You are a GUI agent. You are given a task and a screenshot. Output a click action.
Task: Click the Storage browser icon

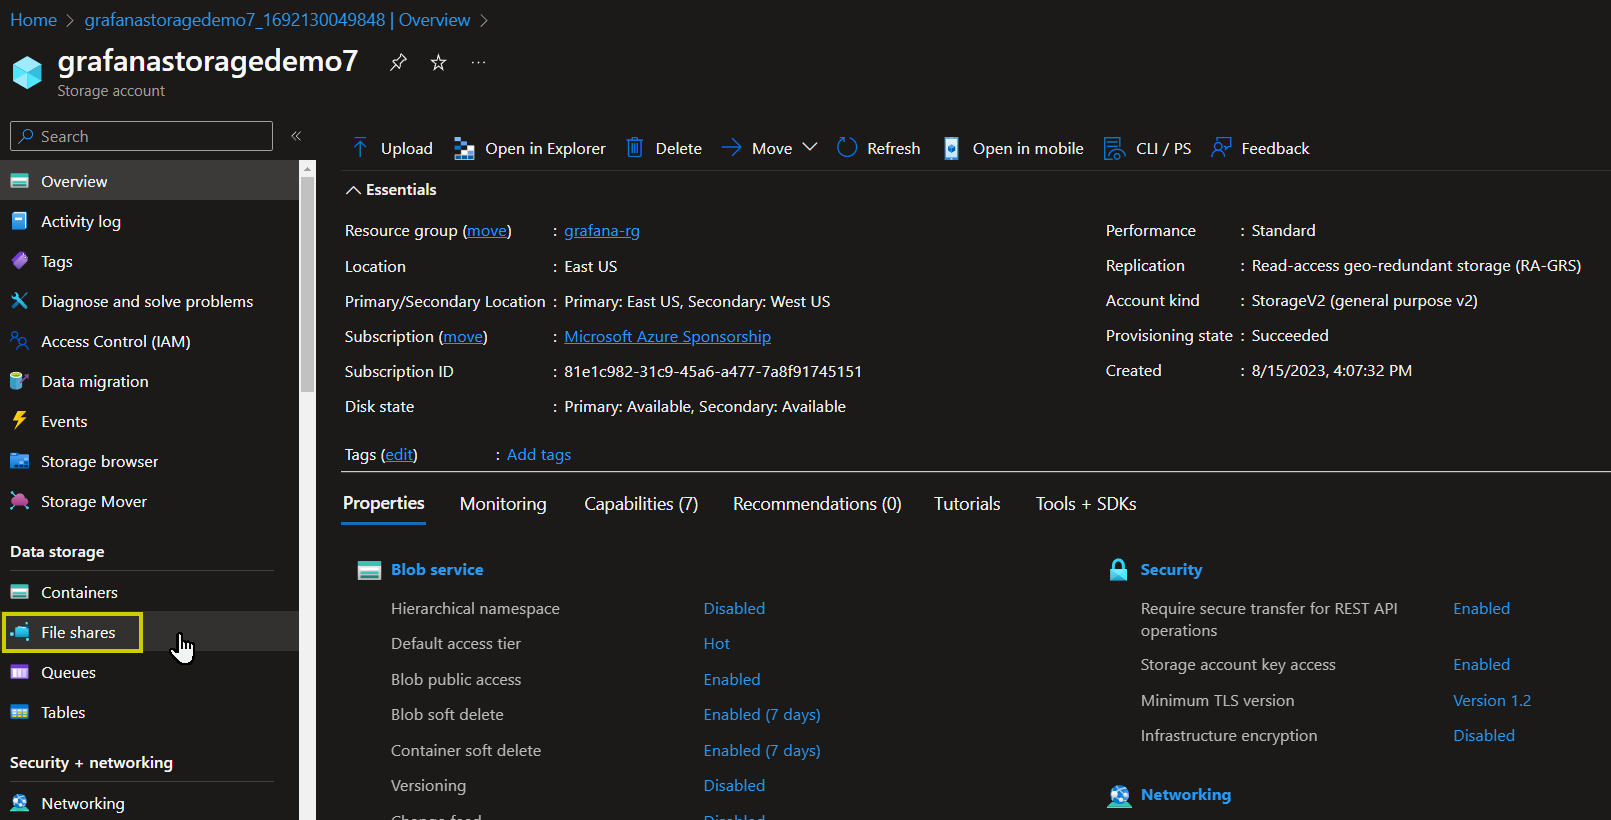pos(19,461)
